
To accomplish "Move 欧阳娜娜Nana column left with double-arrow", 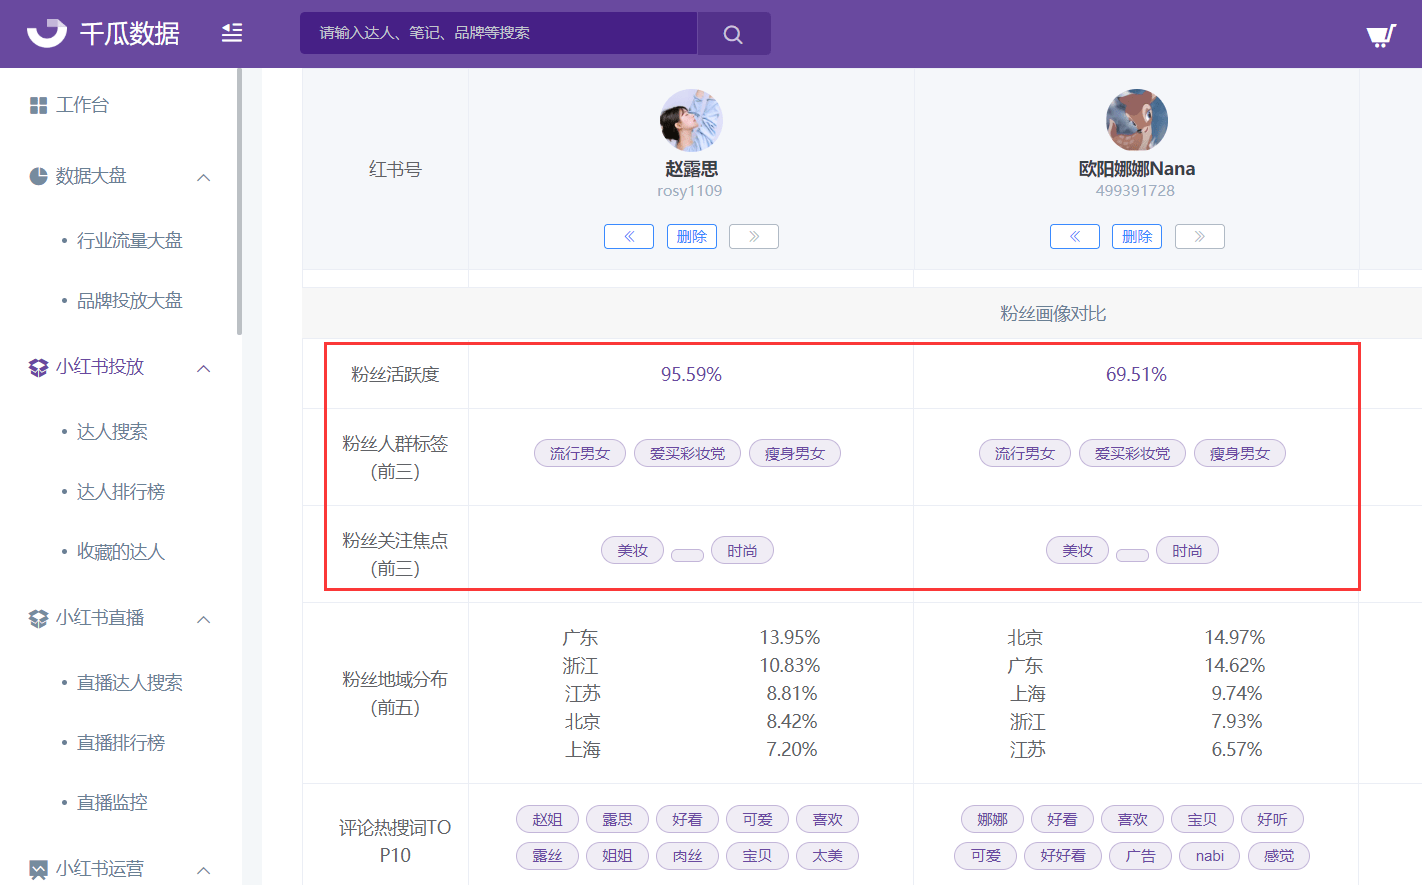I will pyautogui.click(x=1075, y=237).
